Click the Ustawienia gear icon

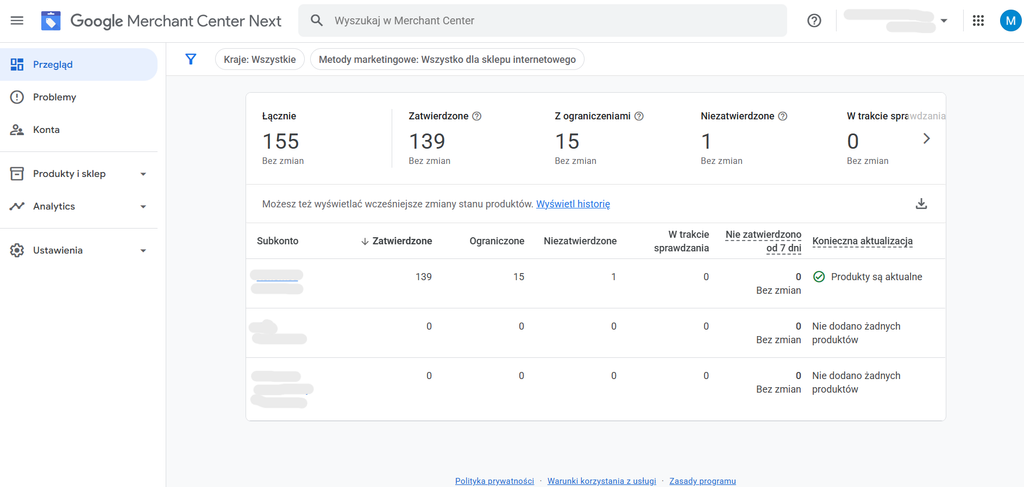click(x=17, y=251)
